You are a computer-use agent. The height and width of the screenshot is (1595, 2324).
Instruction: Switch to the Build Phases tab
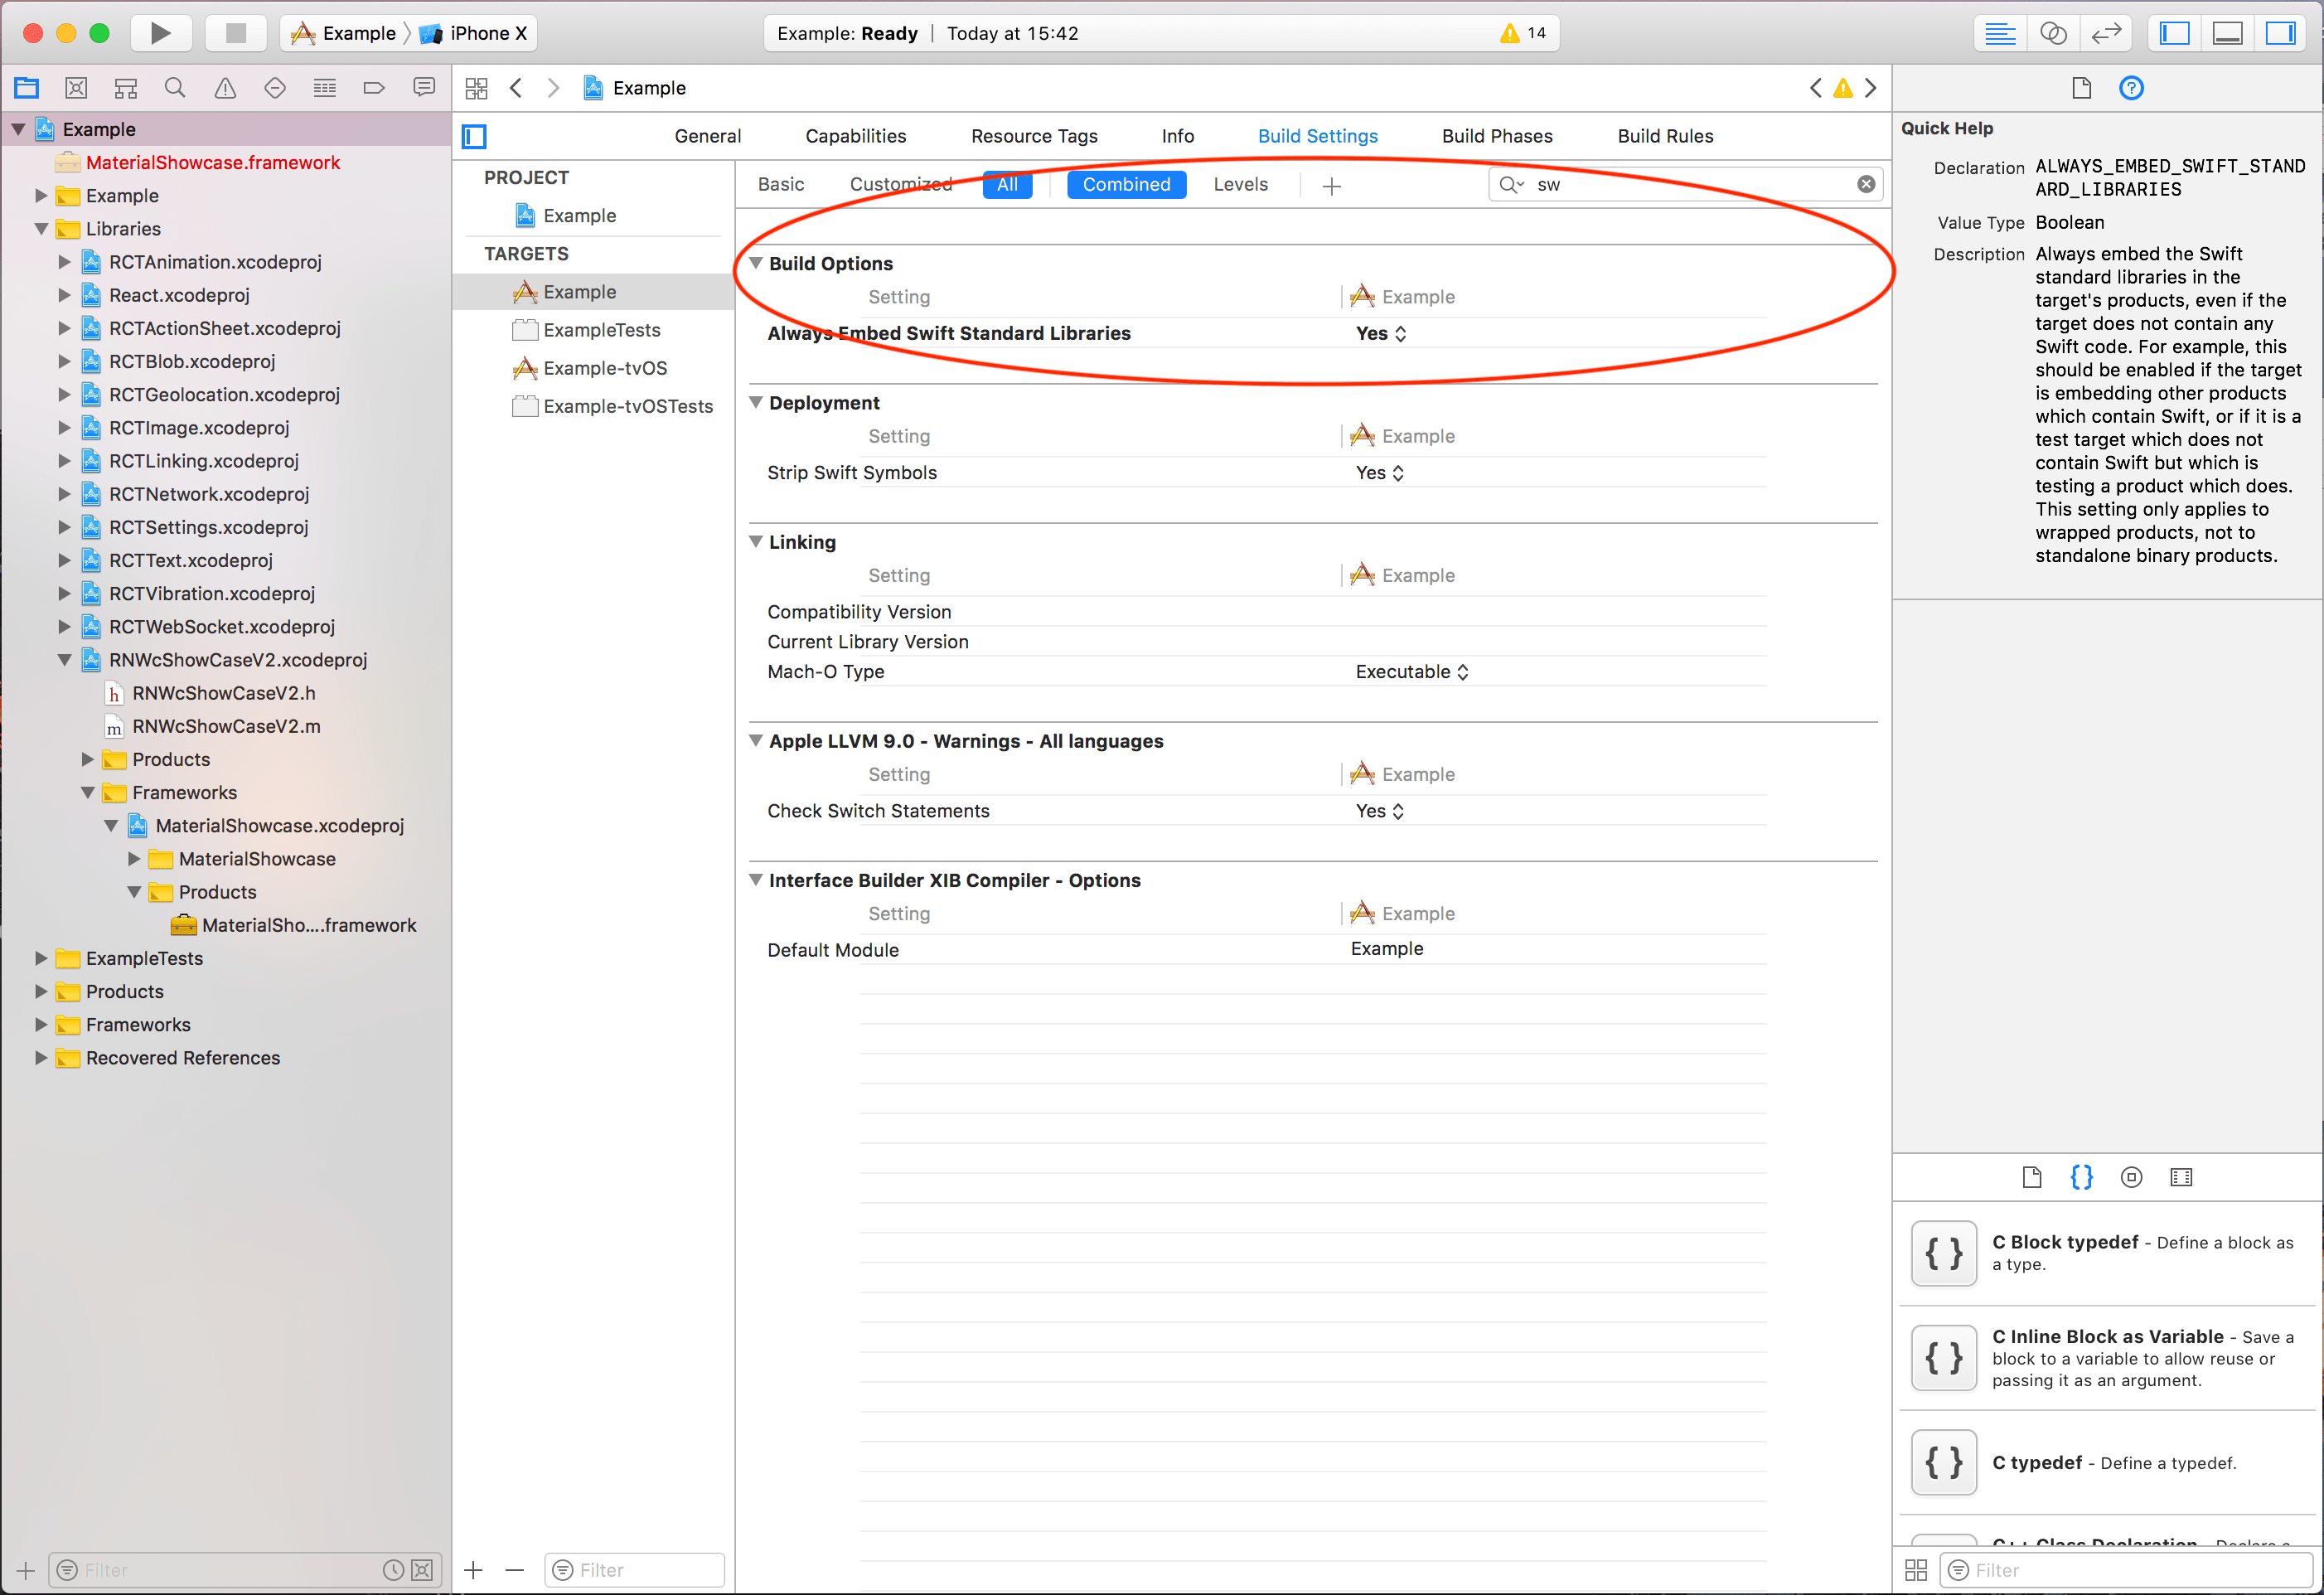click(x=1497, y=136)
